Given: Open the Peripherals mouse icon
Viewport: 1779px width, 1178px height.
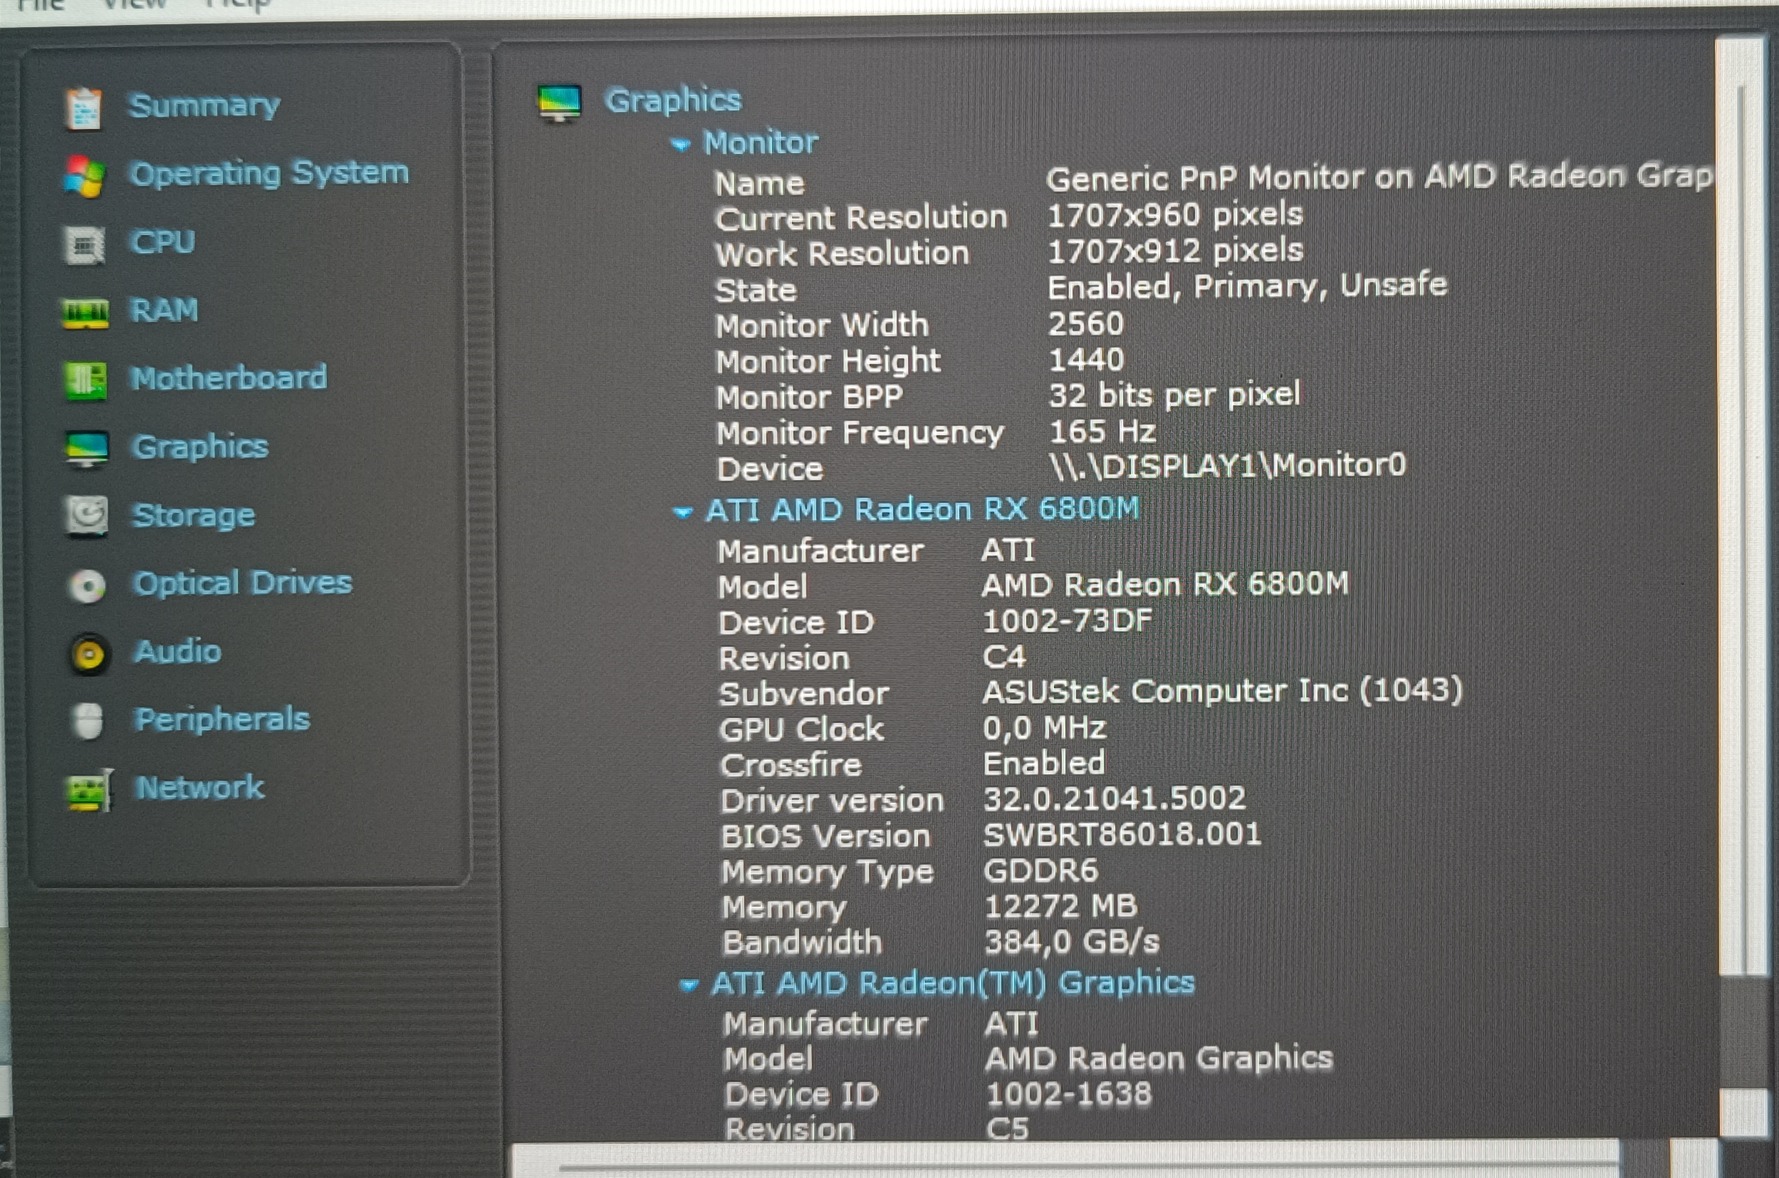Looking at the screenshot, I should point(88,721).
